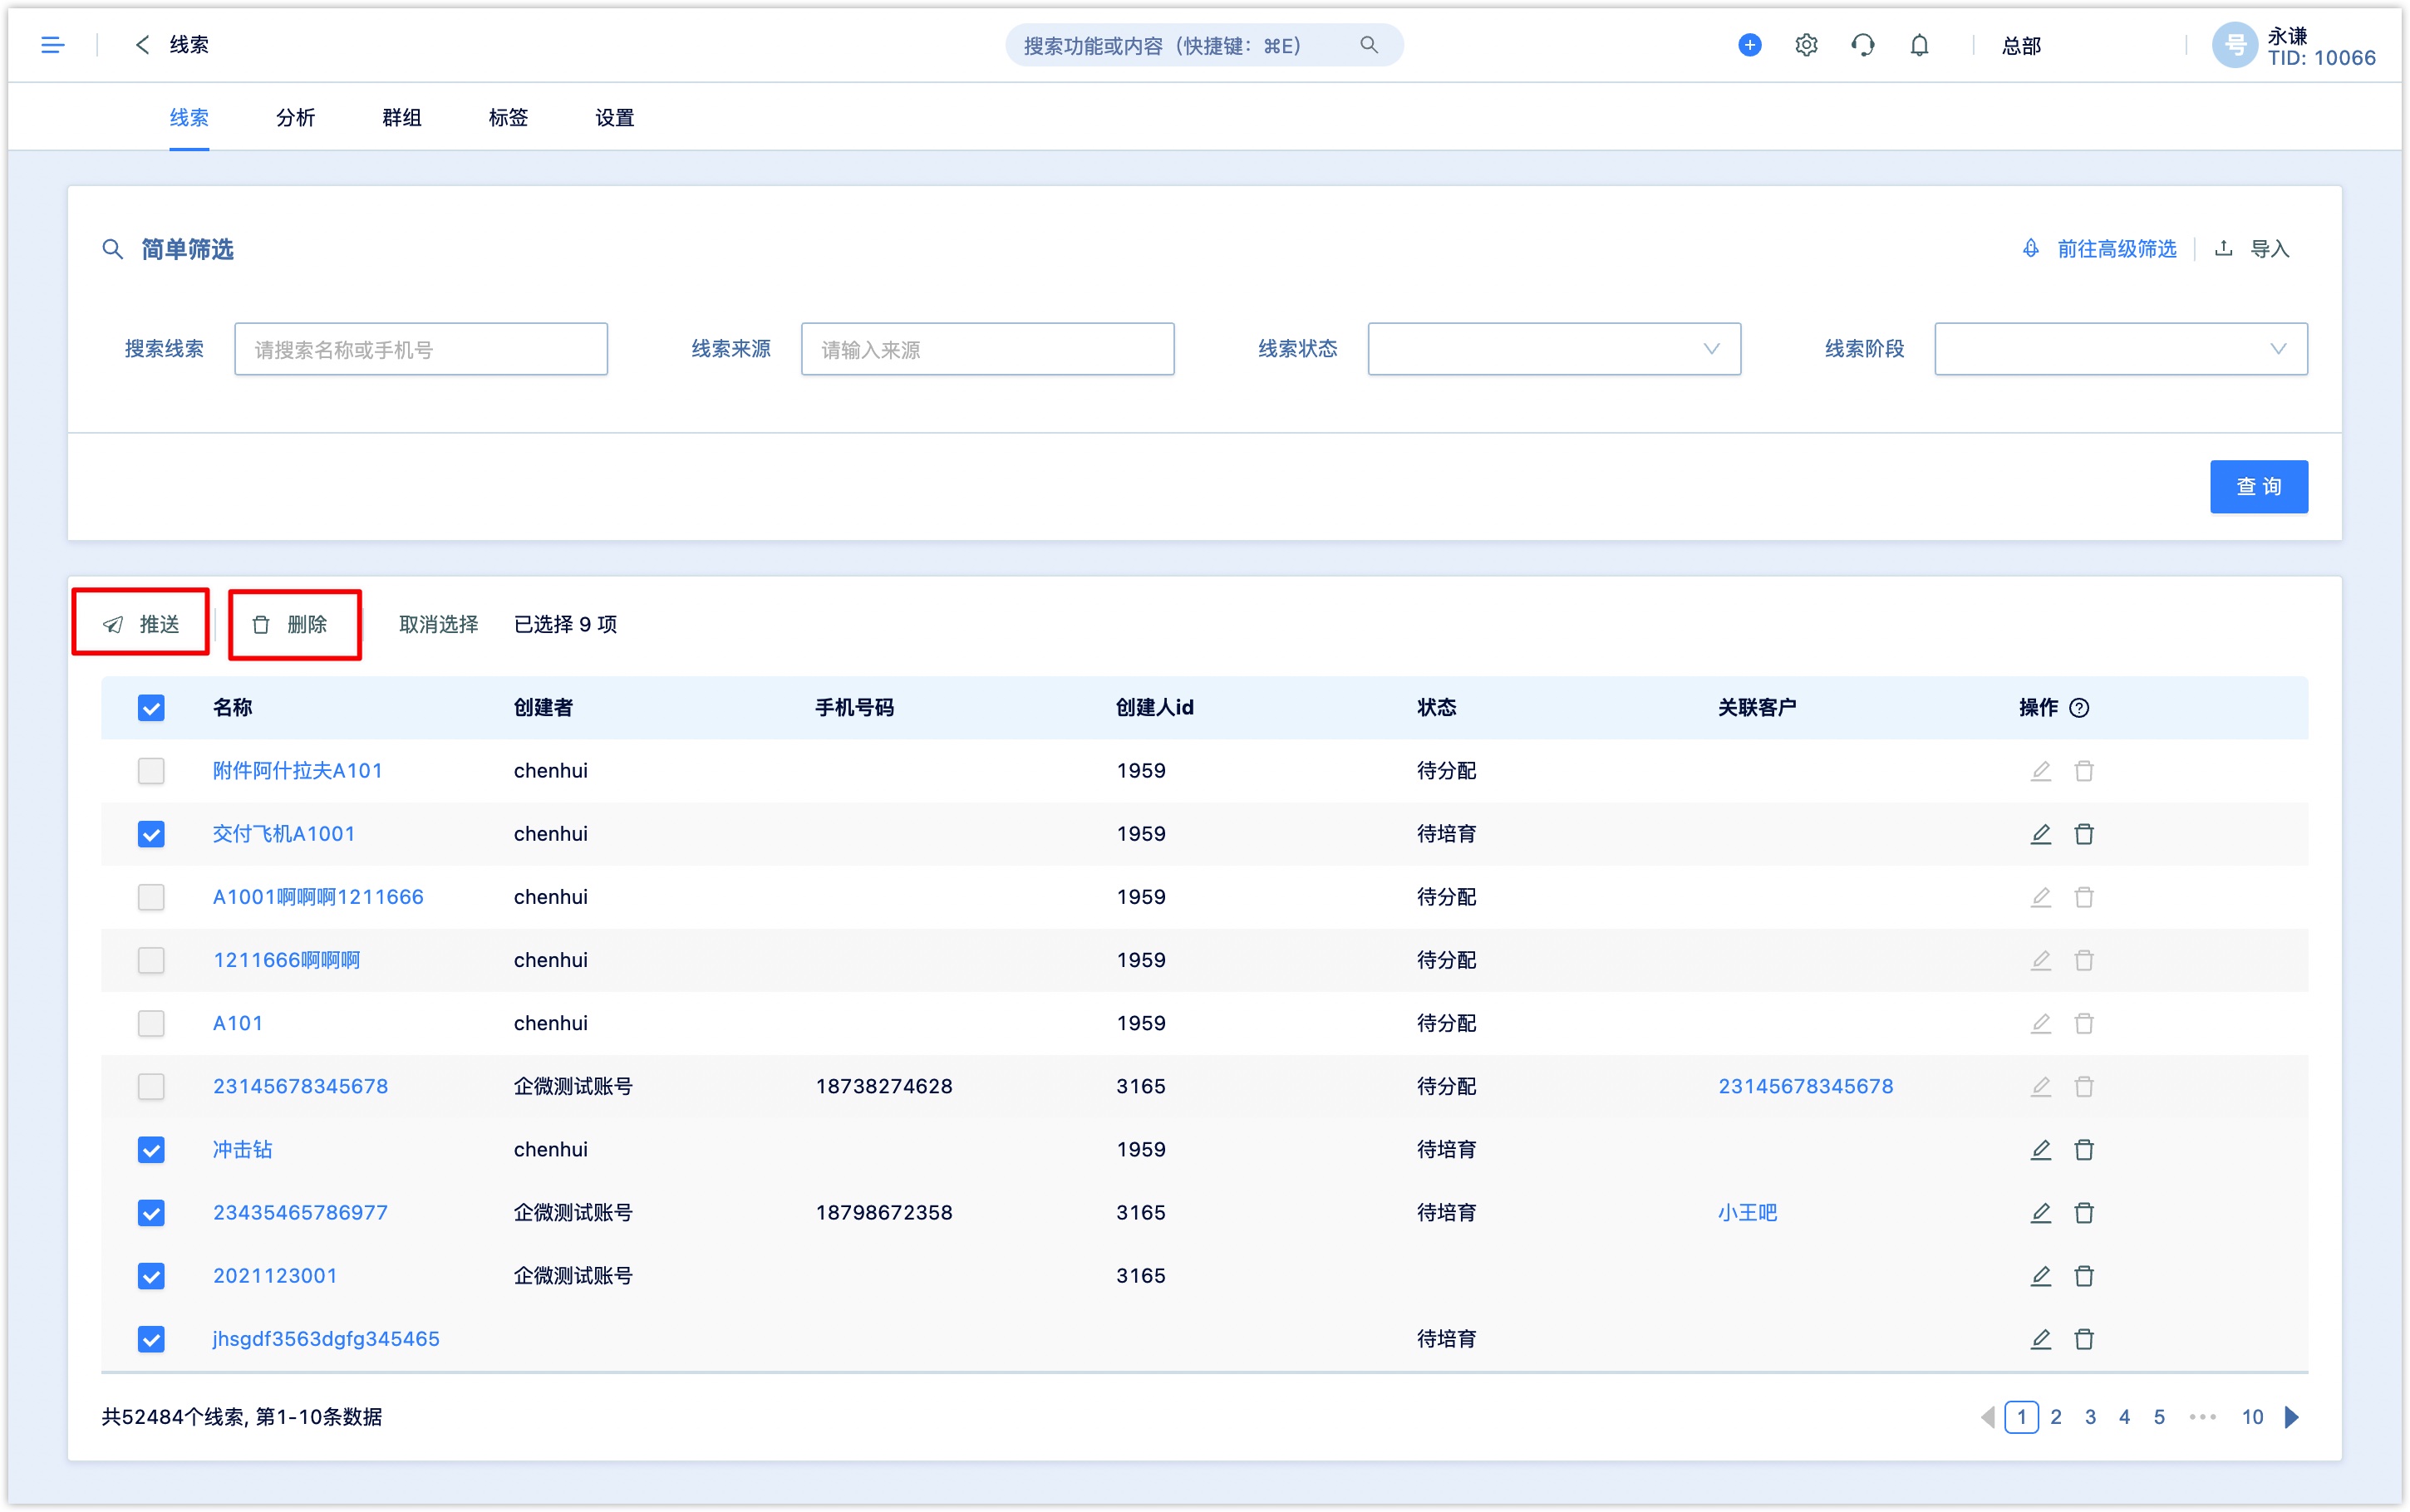Screen dimensions: 2410x1512
Task: Open the jhsgdf3563dgfg345465 lead link
Action: pos(326,1338)
